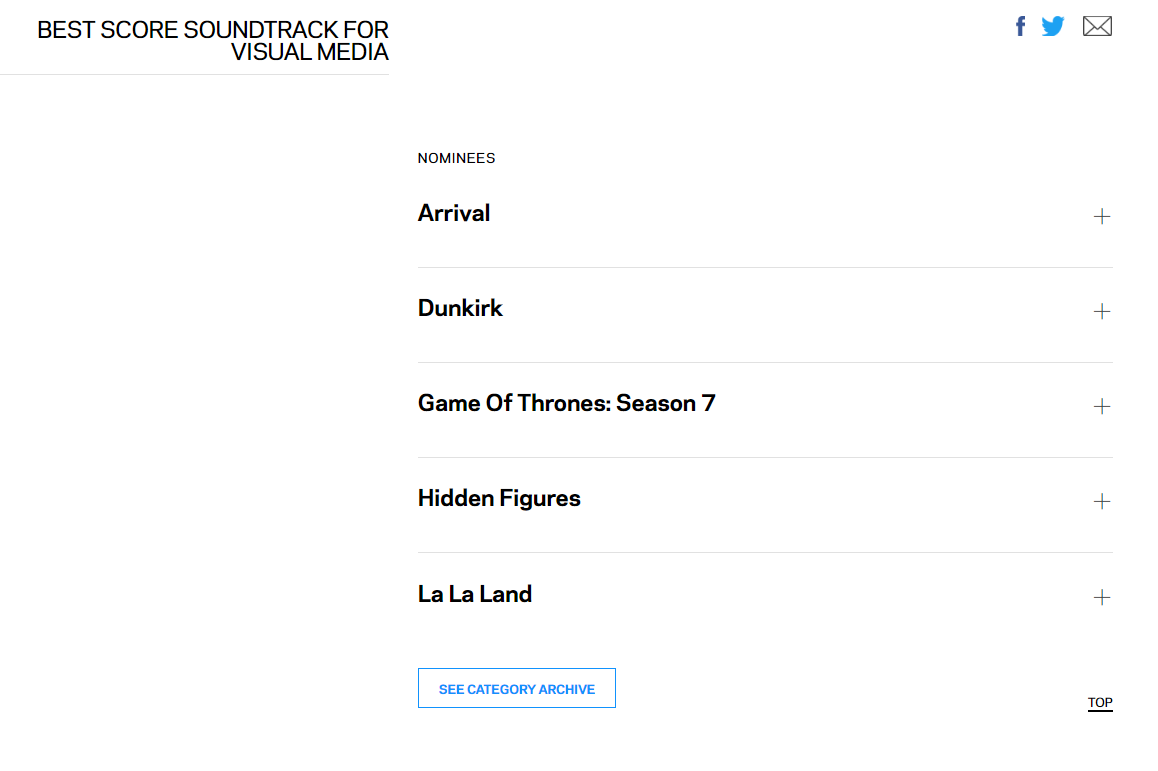Share this category on Facebook

tap(1021, 27)
